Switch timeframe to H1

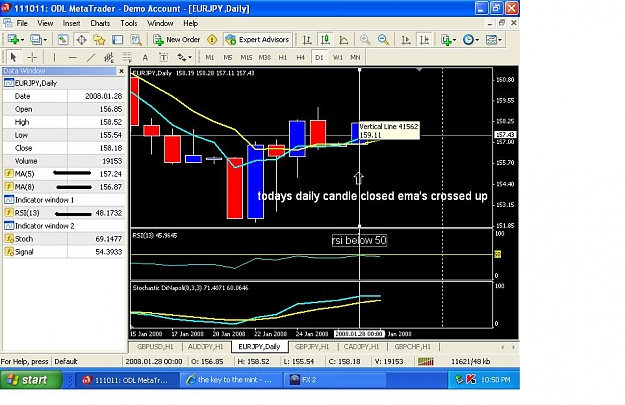coord(283,57)
